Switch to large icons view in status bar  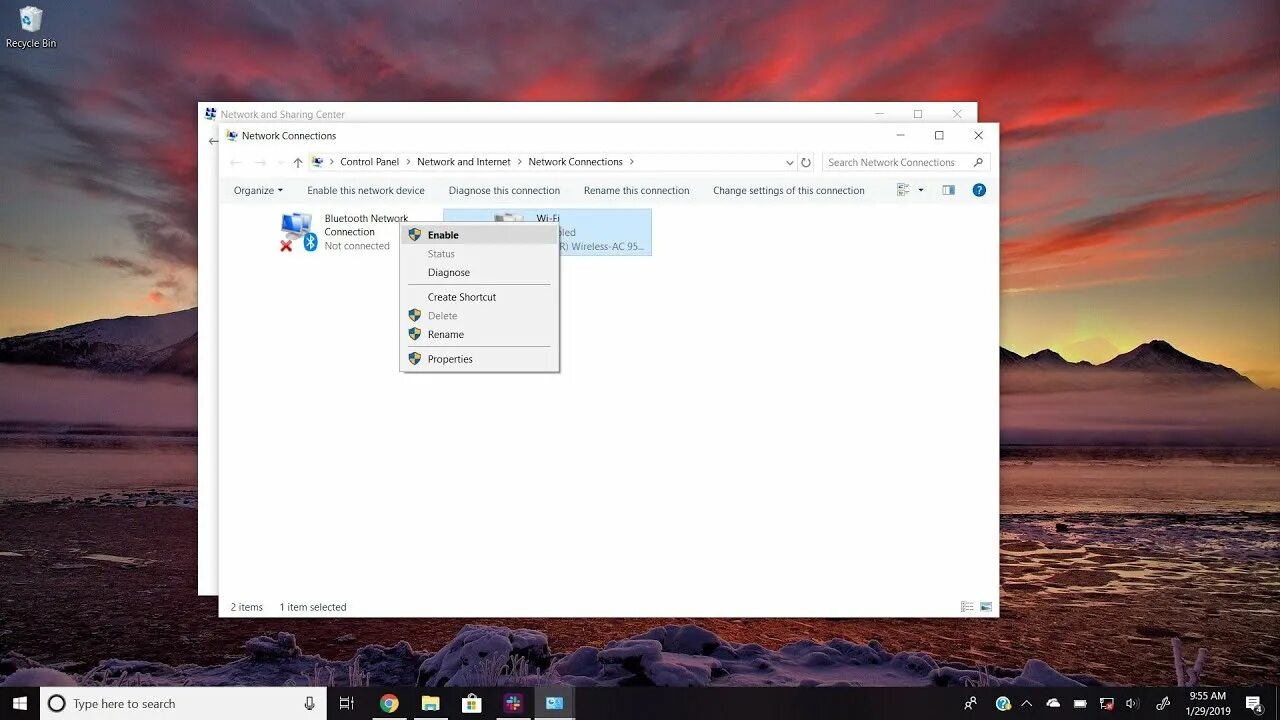(x=986, y=607)
